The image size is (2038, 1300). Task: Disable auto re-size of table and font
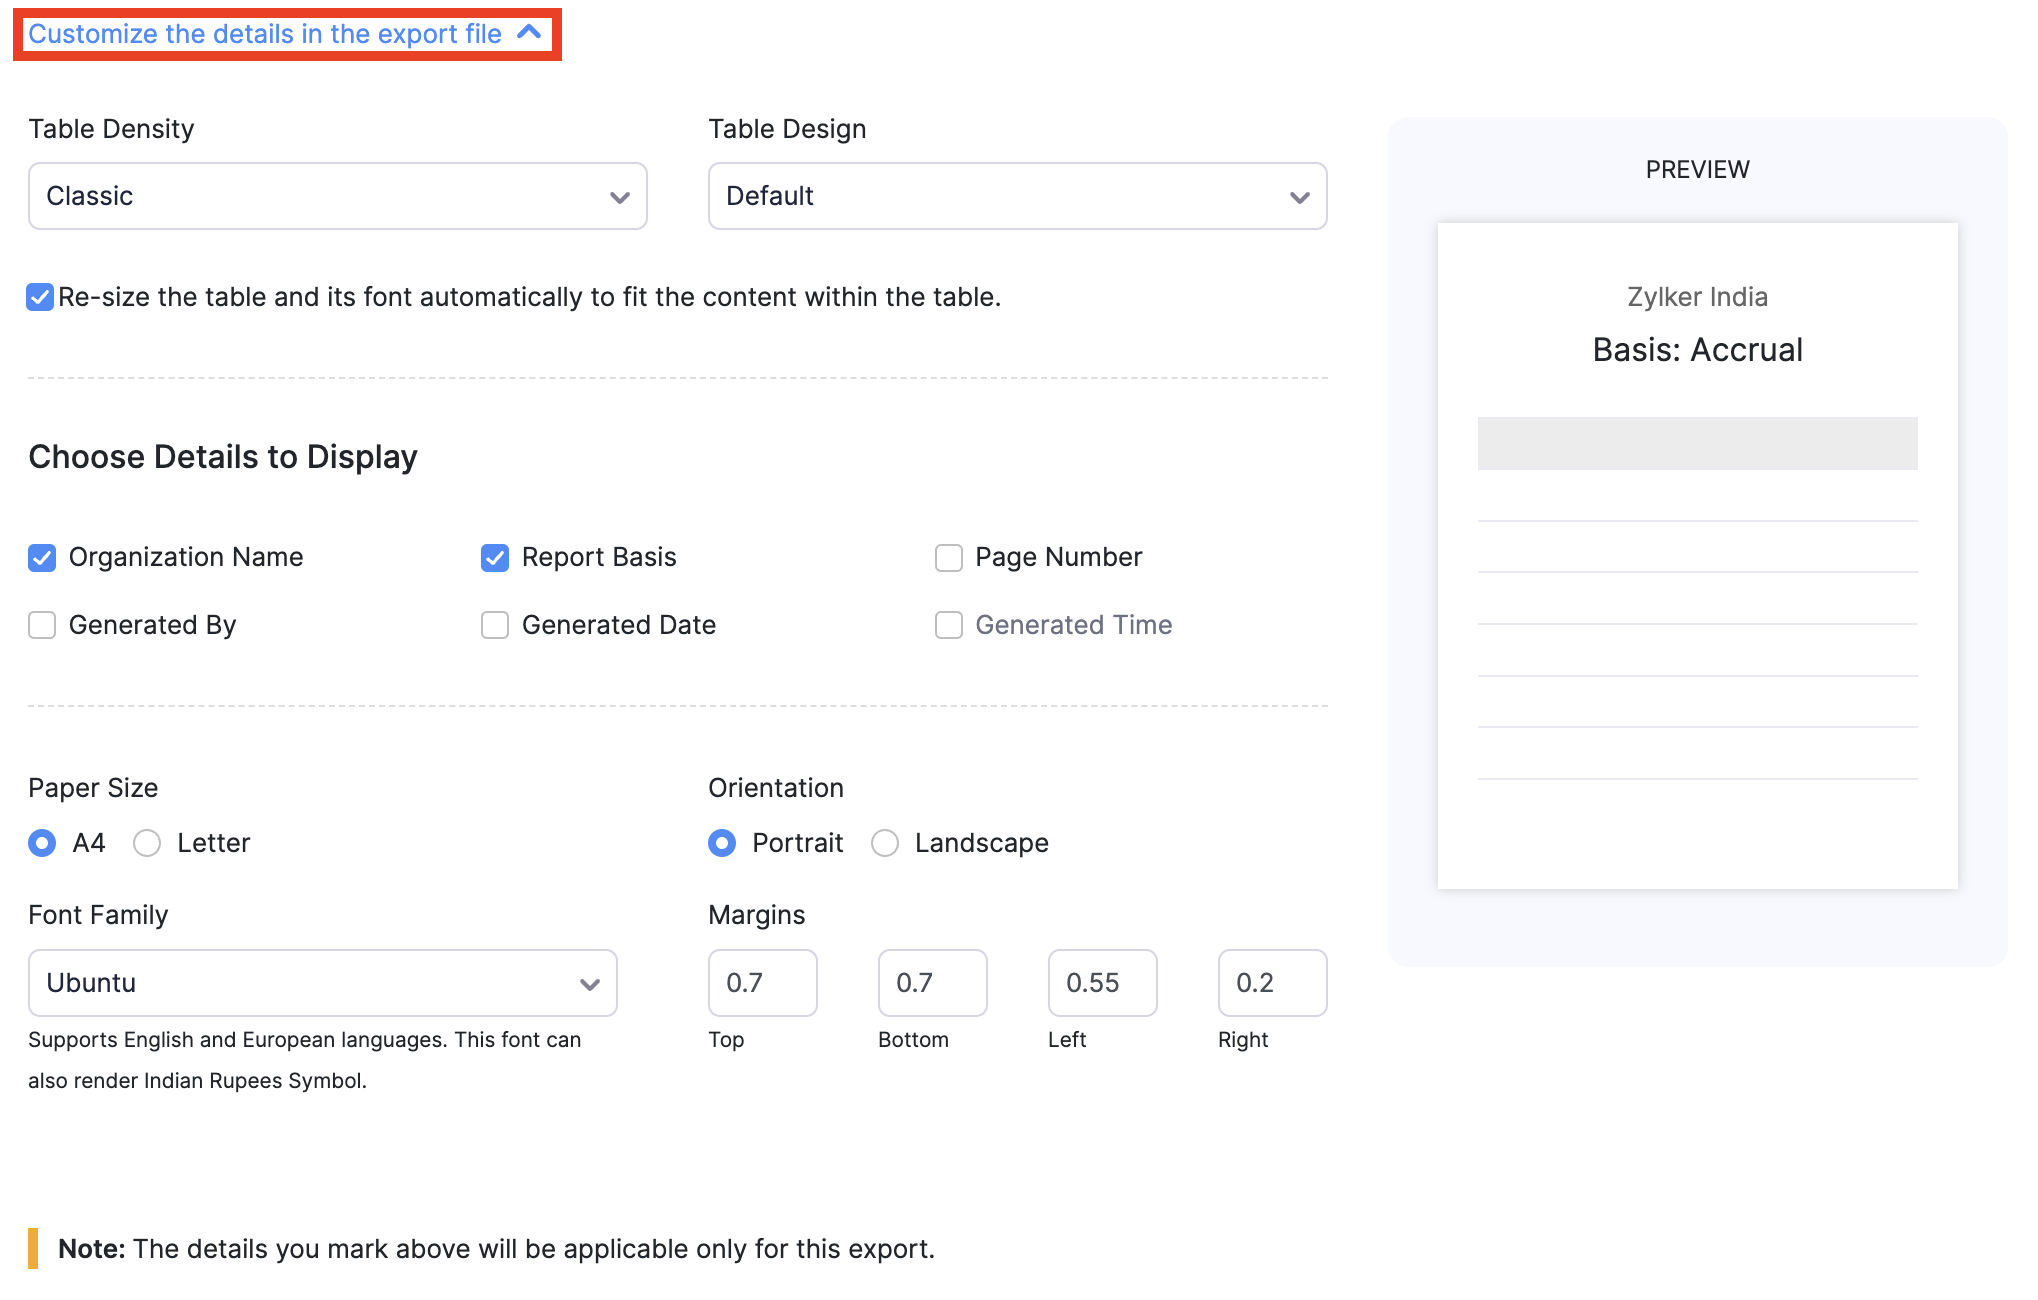coord(40,296)
